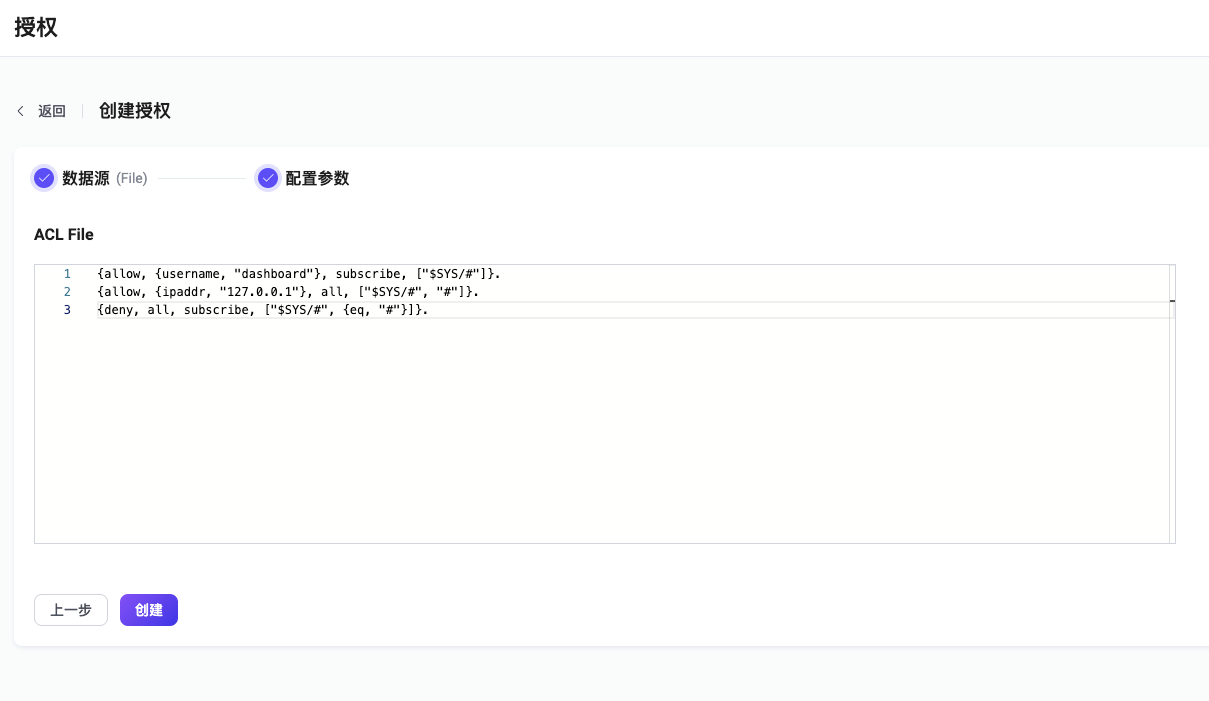The height and width of the screenshot is (701, 1209).
Task: Click the 数据源 step checkmark icon
Action: pyautogui.click(x=44, y=178)
